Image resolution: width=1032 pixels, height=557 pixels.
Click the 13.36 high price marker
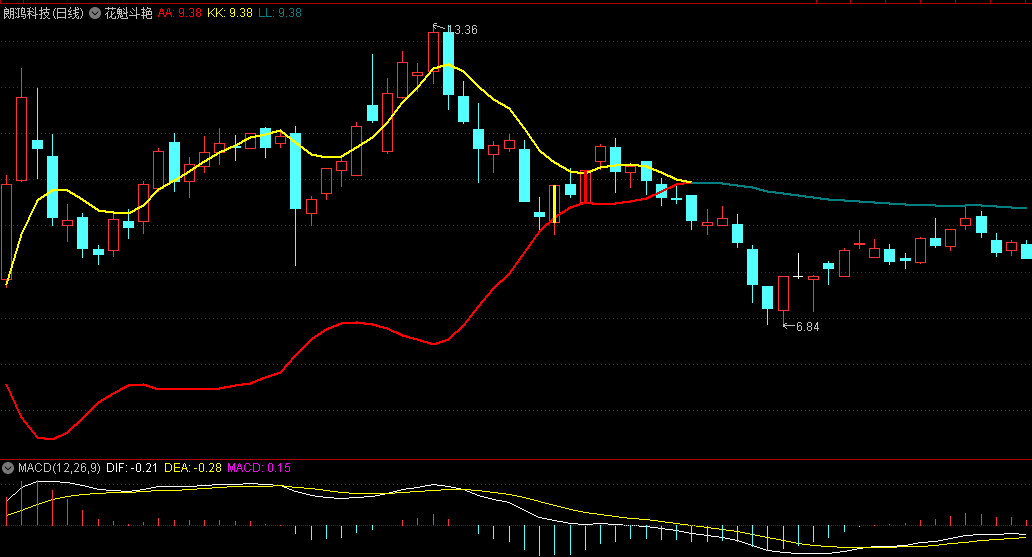click(x=462, y=30)
